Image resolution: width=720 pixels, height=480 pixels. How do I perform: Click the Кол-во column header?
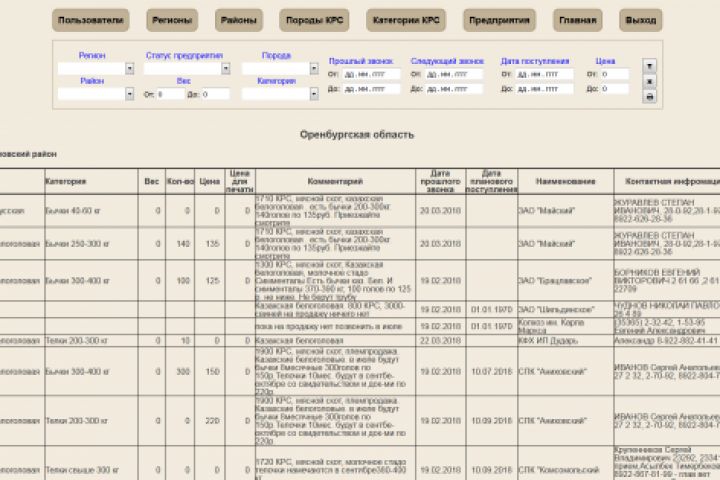(x=180, y=181)
